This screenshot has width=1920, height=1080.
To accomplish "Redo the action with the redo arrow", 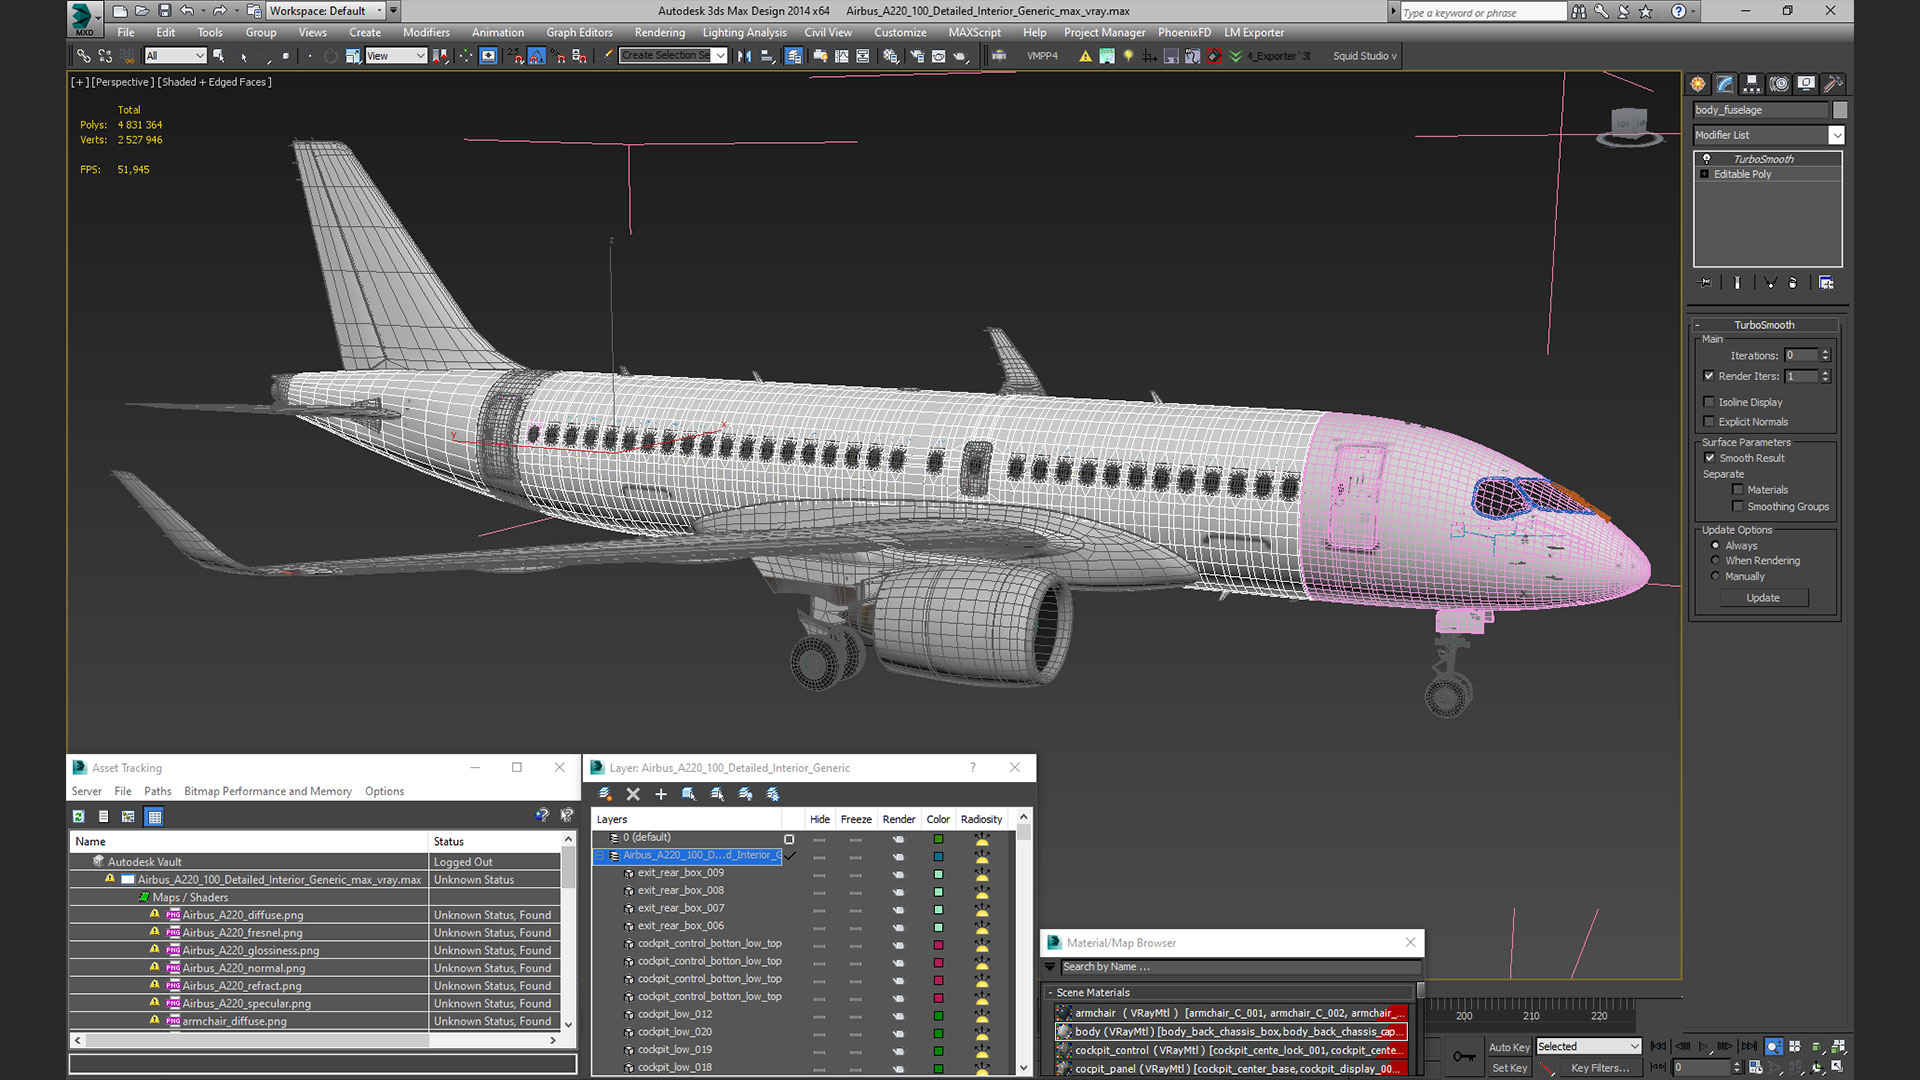I will pyautogui.click(x=219, y=11).
